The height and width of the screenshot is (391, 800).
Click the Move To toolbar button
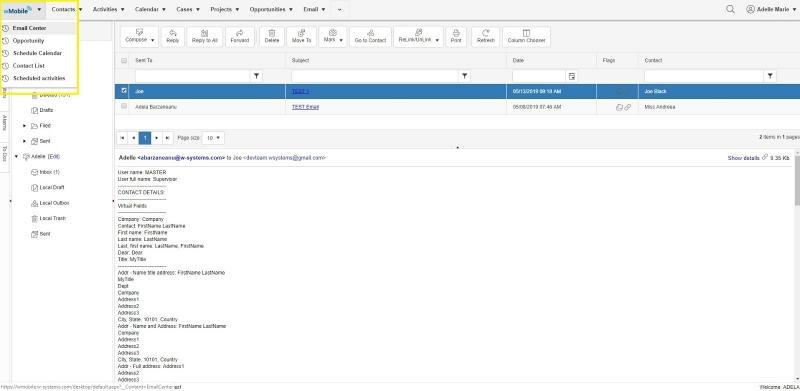pyautogui.click(x=302, y=37)
